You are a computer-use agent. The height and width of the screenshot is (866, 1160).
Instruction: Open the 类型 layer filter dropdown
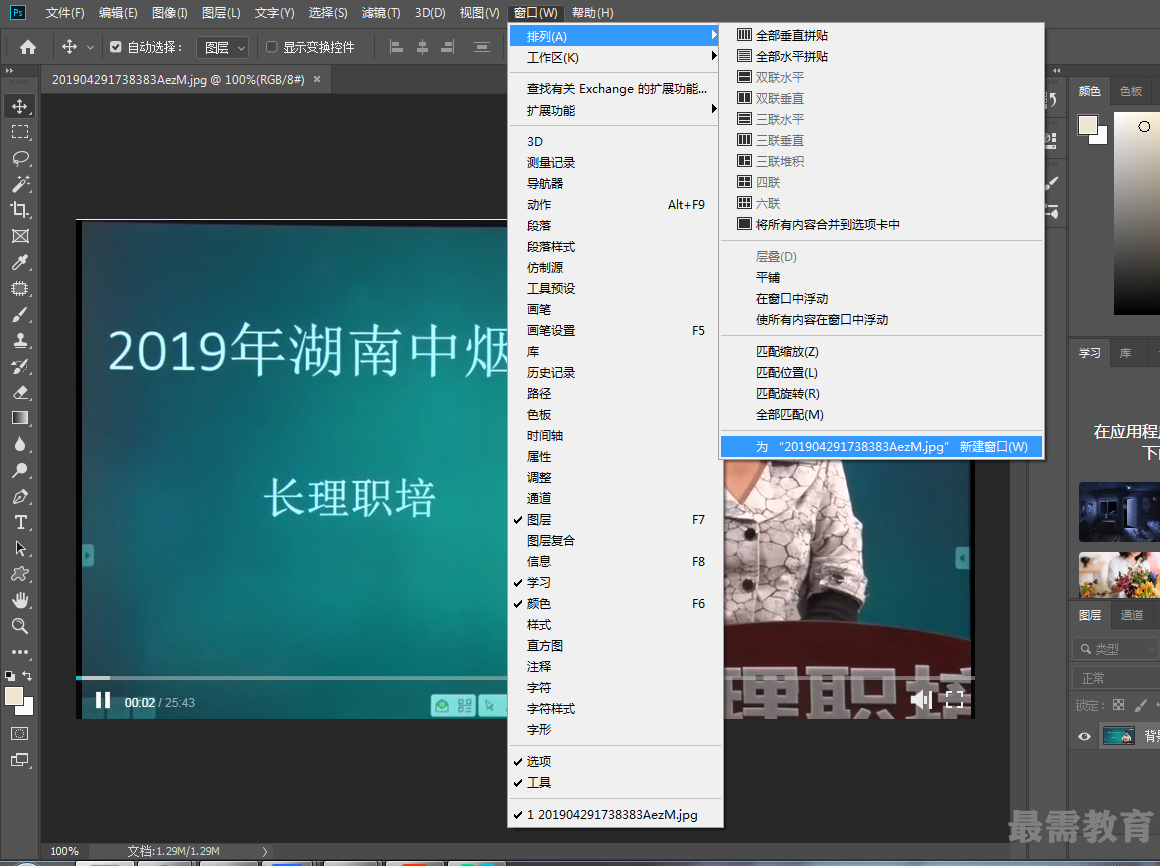click(x=1116, y=649)
